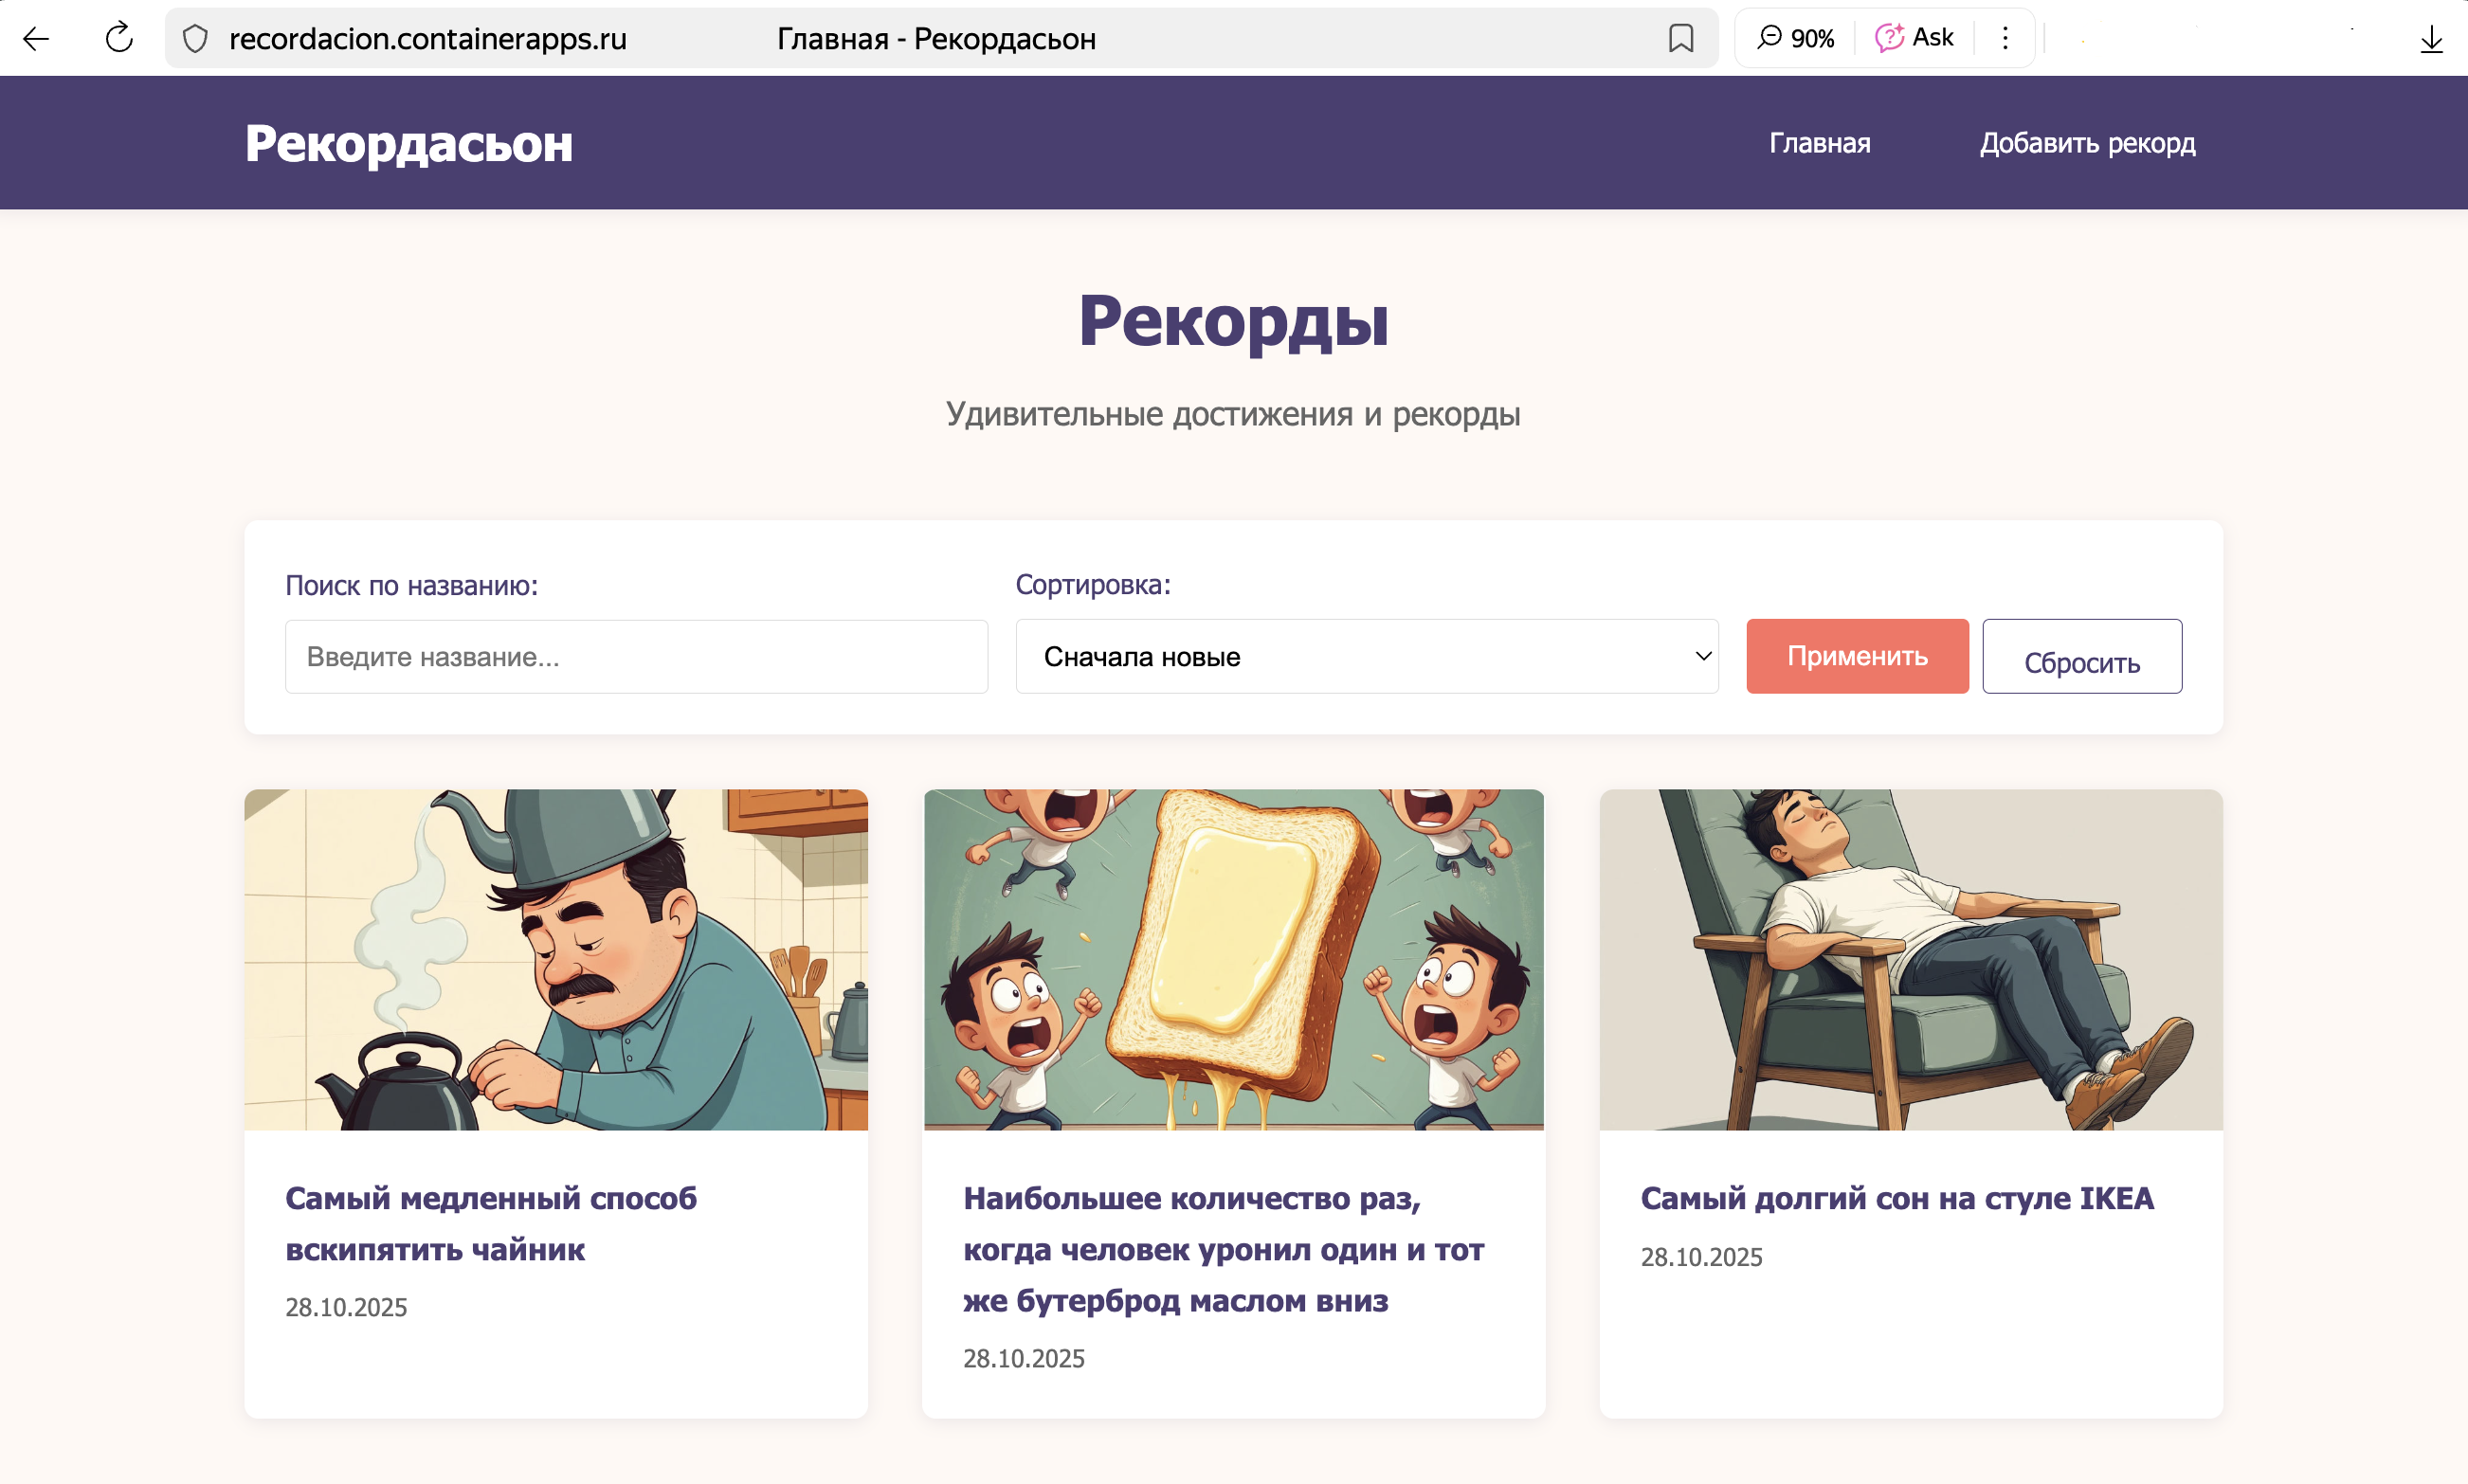Reload the current page

117,38
